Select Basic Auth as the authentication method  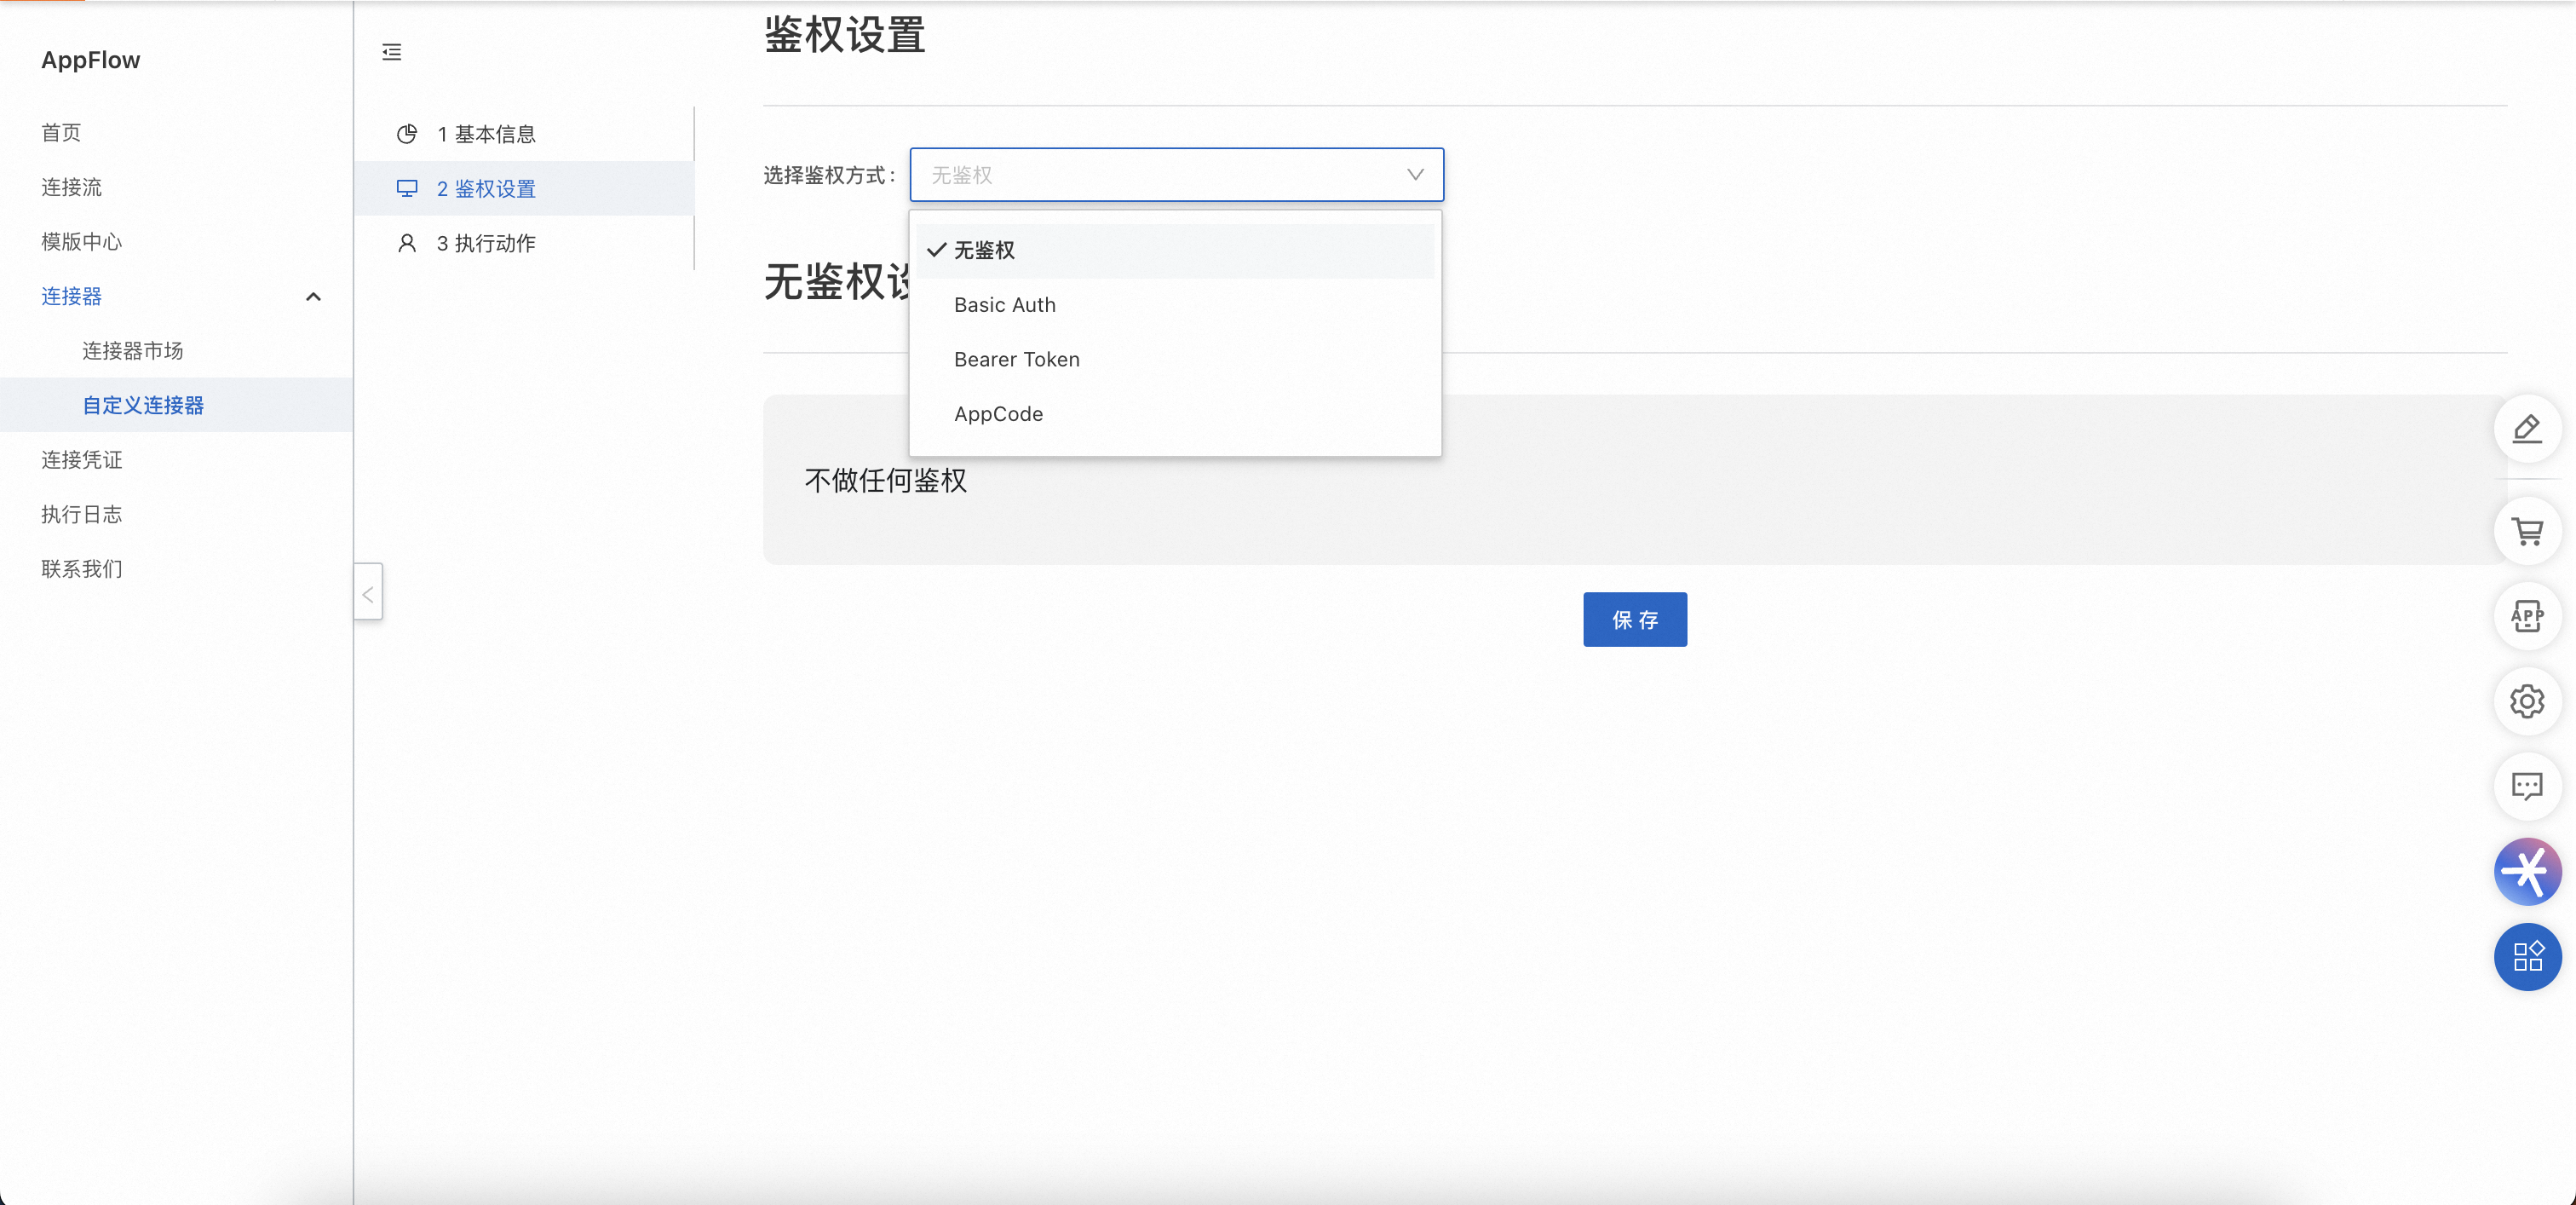click(x=1004, y=304)
